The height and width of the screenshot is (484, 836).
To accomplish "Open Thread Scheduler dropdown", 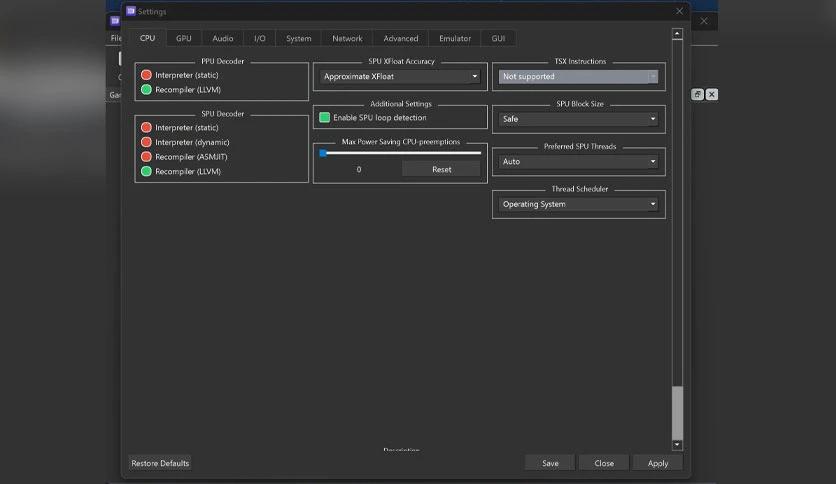I will coord(578,204).
